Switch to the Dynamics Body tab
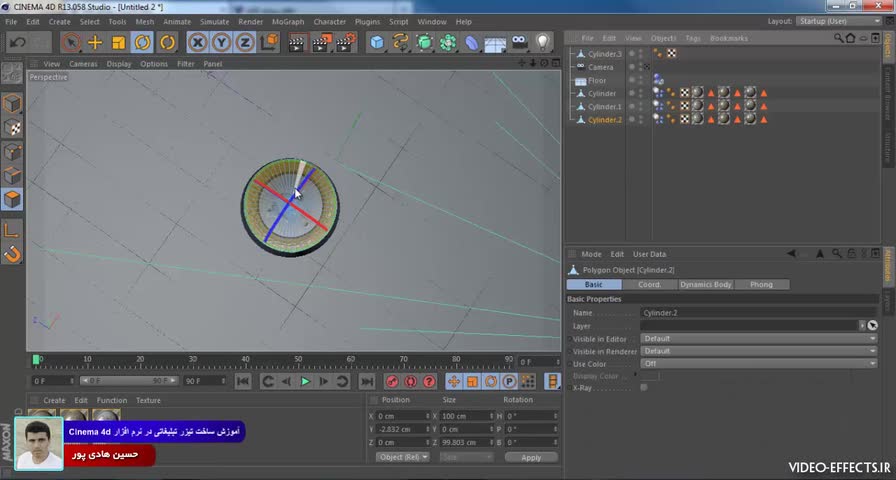Viewport: 896px width, 480px height. (x=707, y=285)
